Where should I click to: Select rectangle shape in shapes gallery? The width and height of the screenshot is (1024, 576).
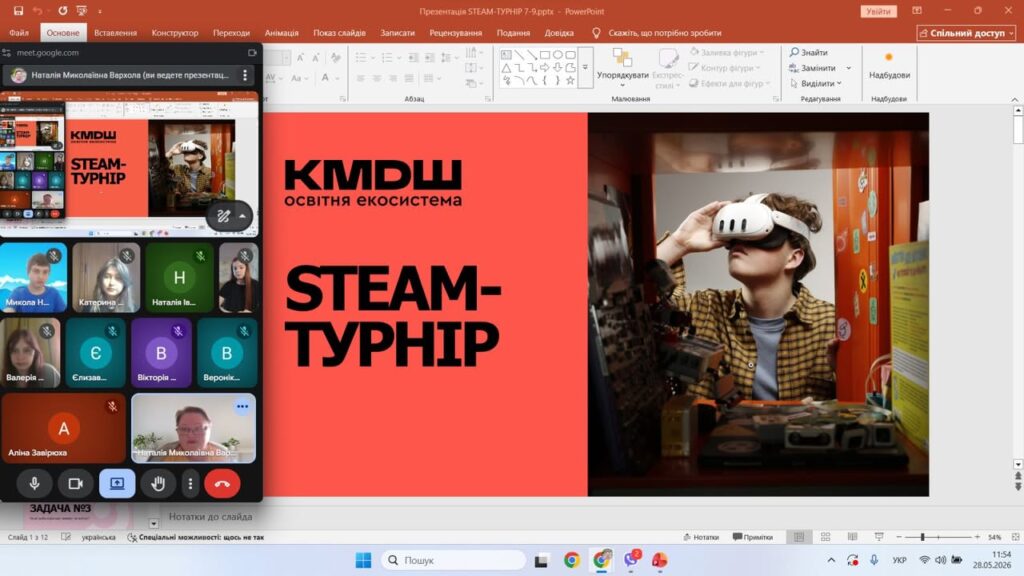[x=545, y=55]
